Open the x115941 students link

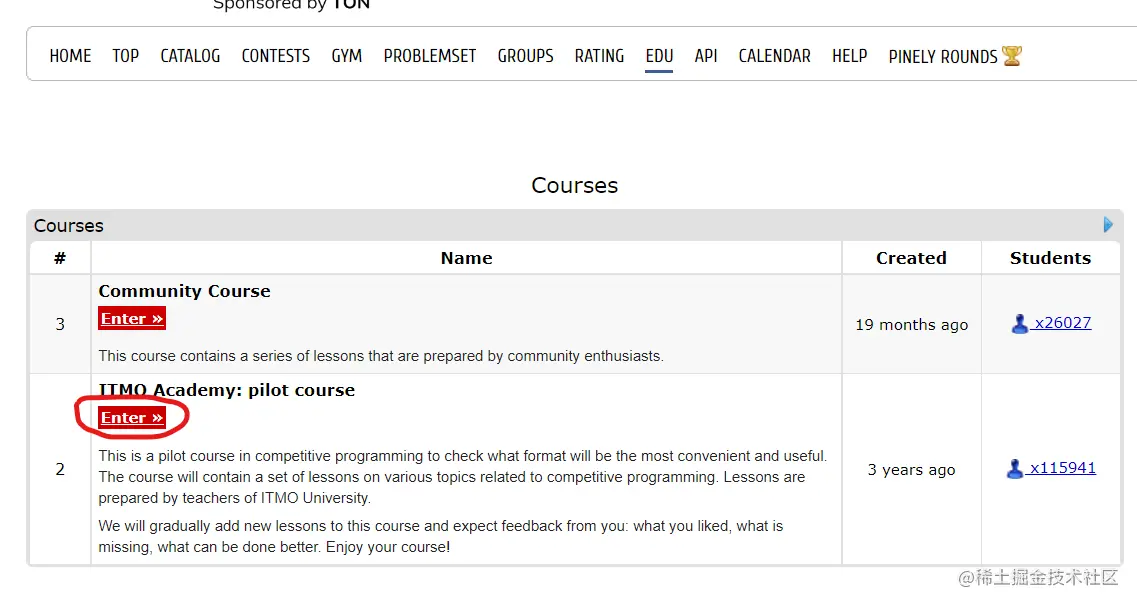(x=1062, y=468)
